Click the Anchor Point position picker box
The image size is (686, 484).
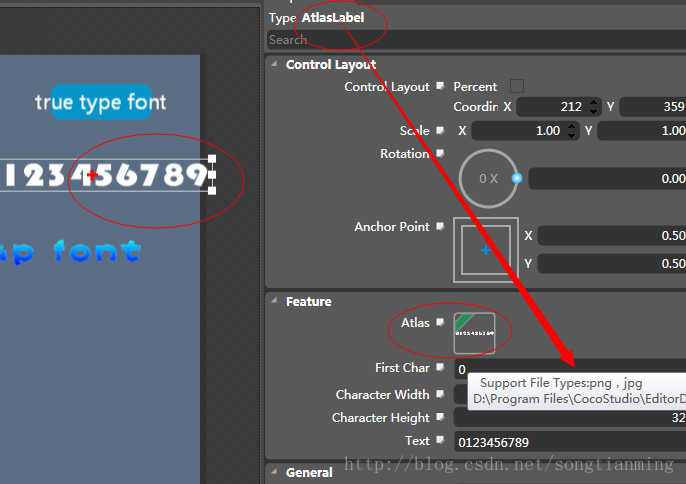[x=486, y=249]
